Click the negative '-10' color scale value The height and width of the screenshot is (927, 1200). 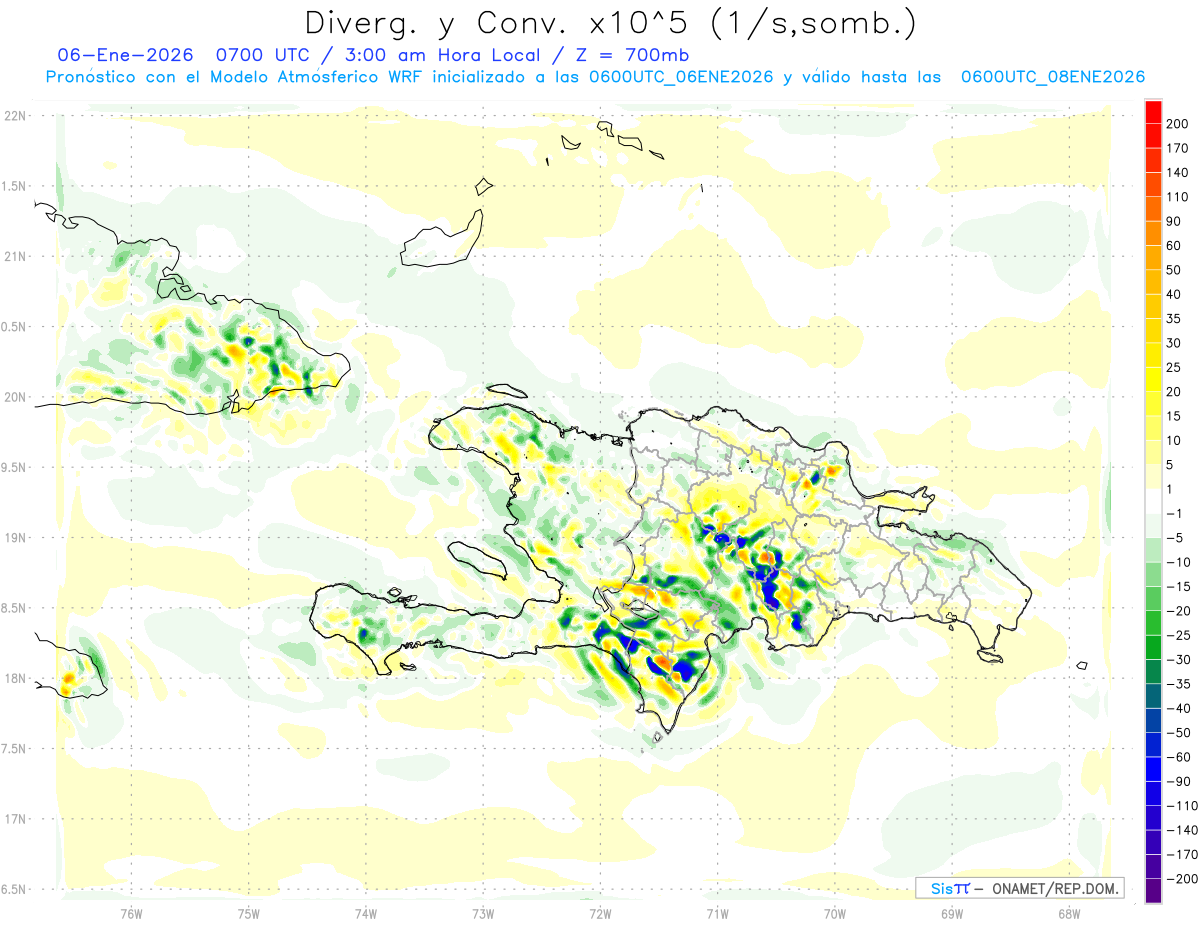tap(1181, 562)
